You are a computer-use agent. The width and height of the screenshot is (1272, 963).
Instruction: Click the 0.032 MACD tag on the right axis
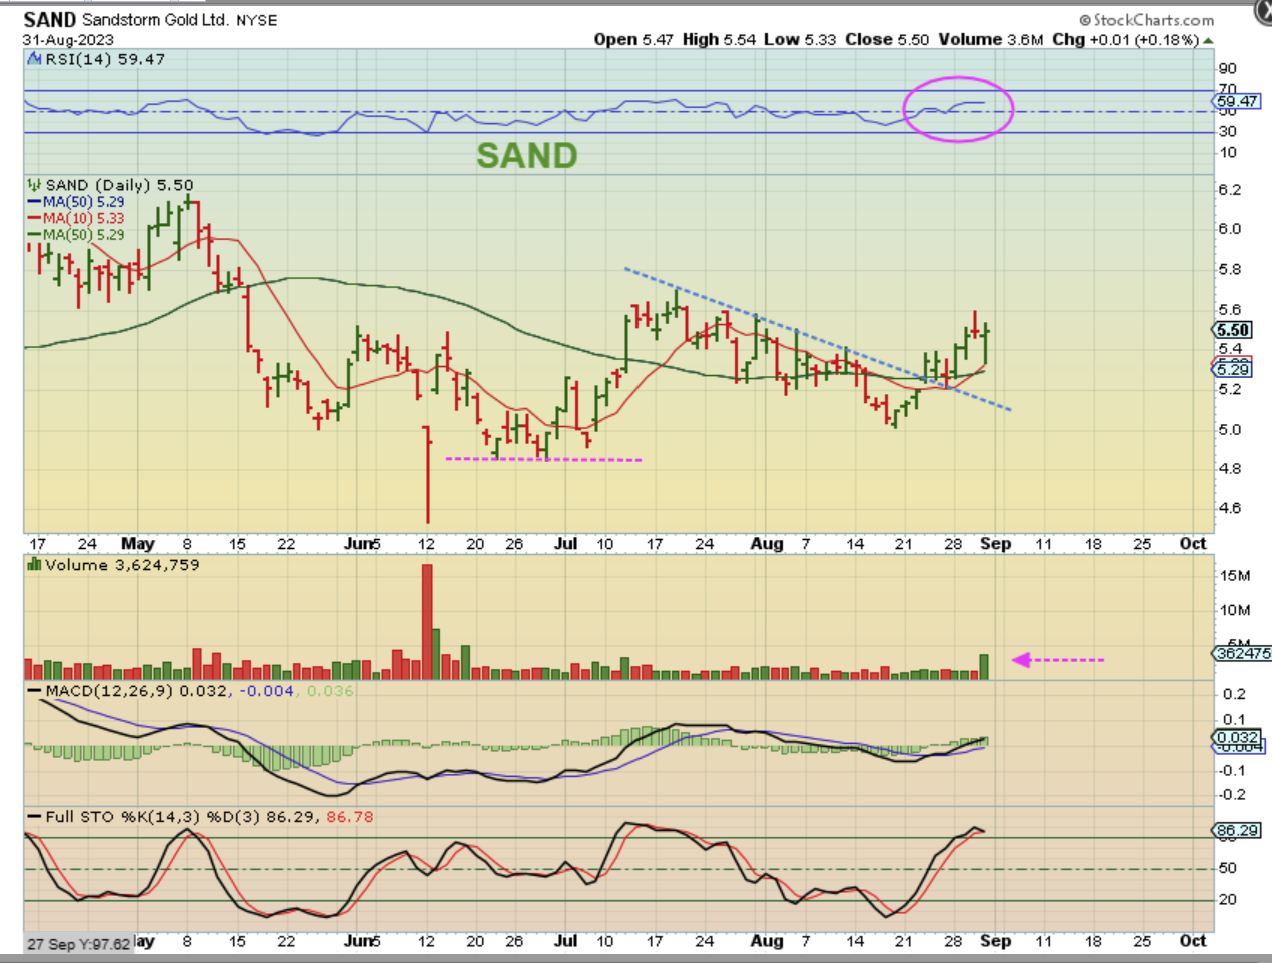click(1238, 737)
